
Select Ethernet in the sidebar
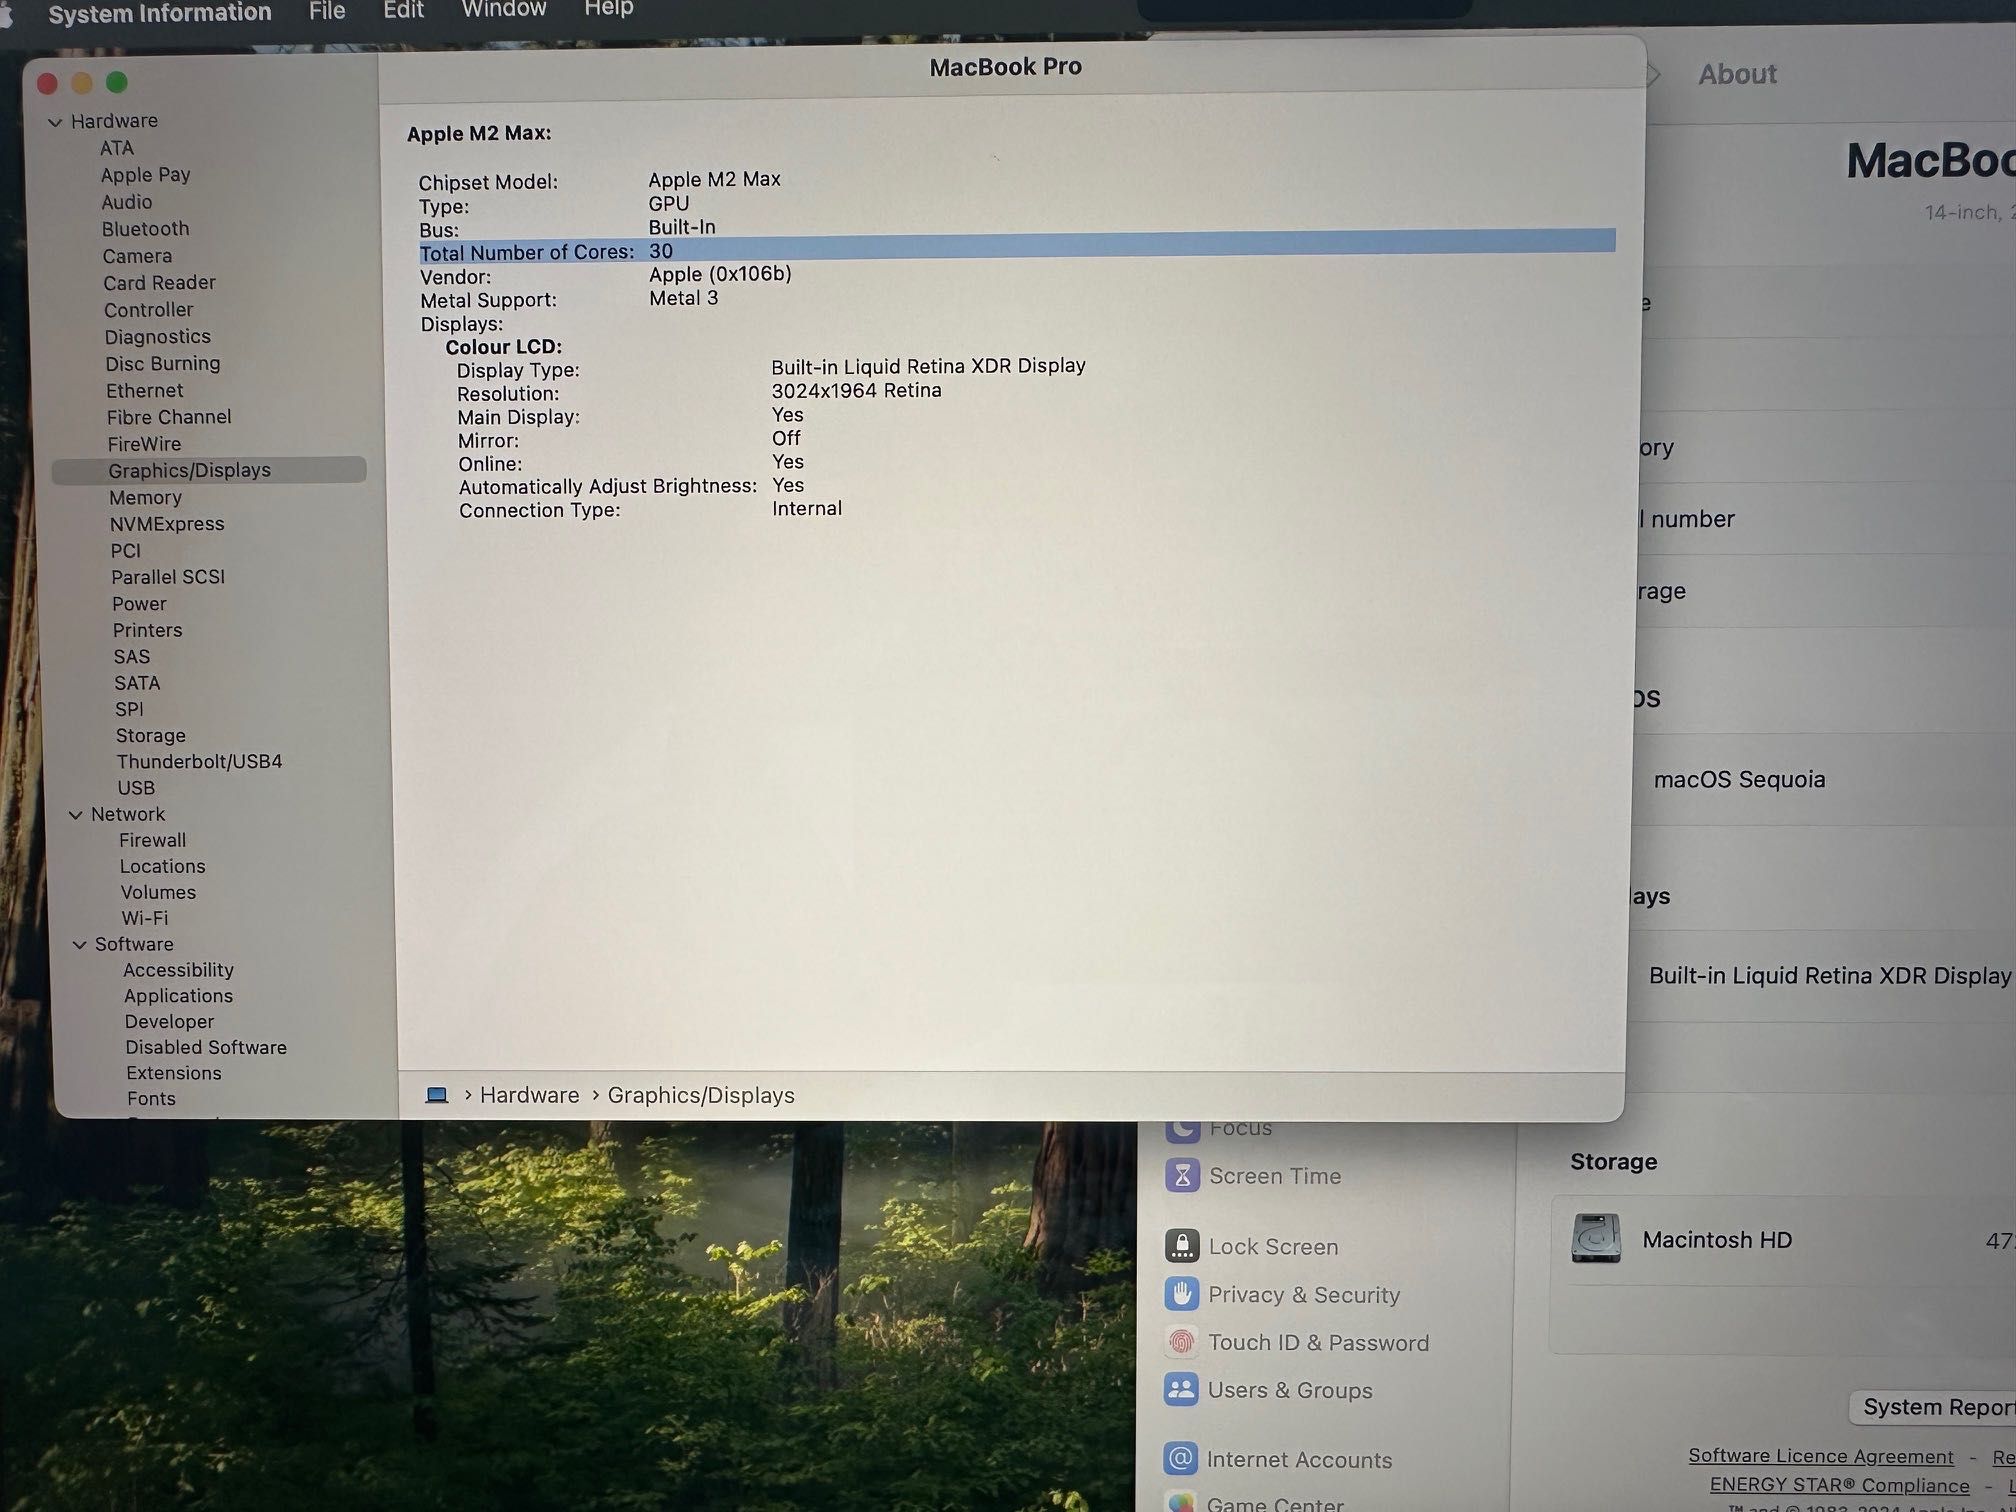click(145, 391)
